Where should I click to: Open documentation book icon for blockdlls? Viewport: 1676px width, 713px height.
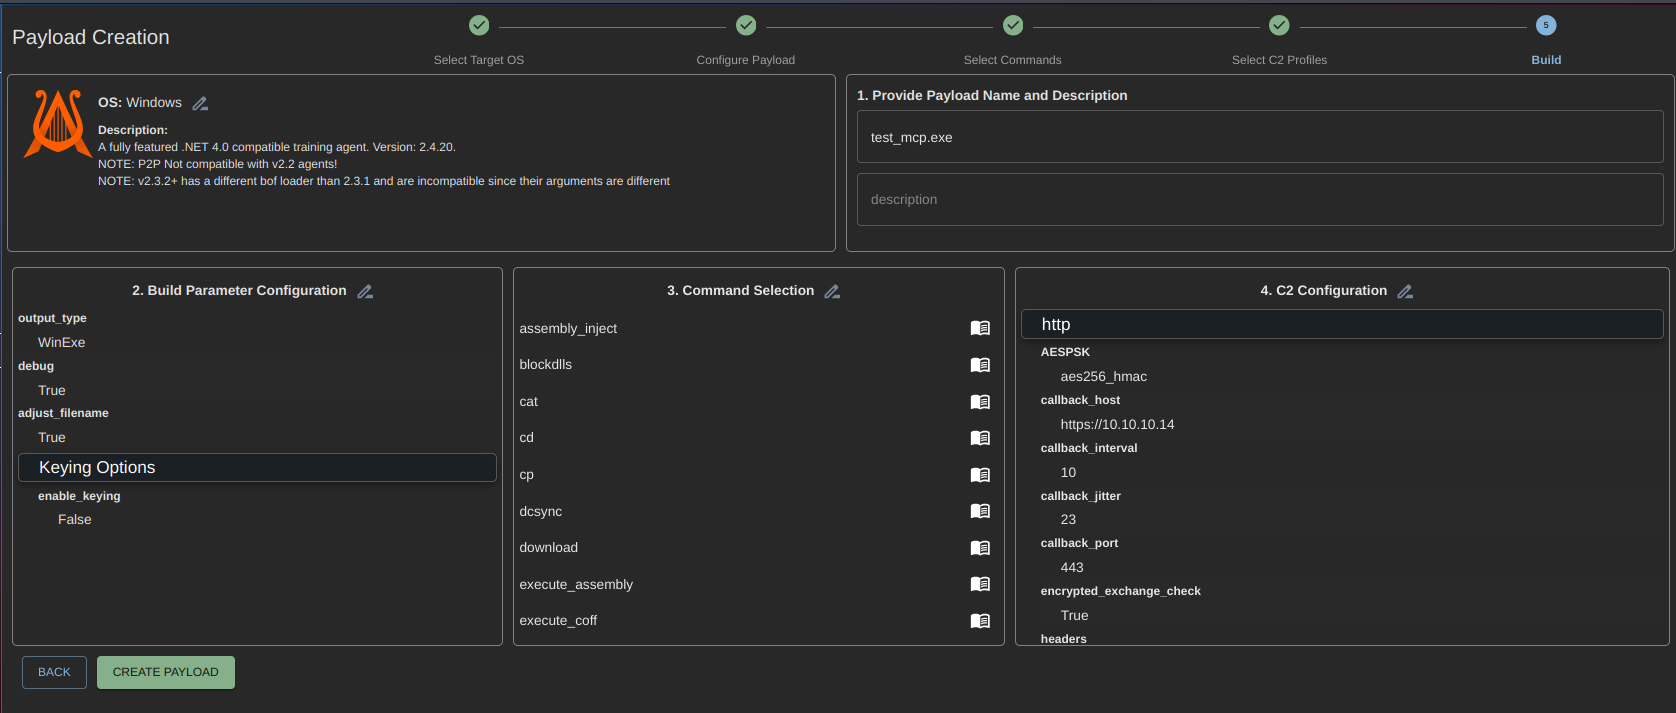(980, 365)
